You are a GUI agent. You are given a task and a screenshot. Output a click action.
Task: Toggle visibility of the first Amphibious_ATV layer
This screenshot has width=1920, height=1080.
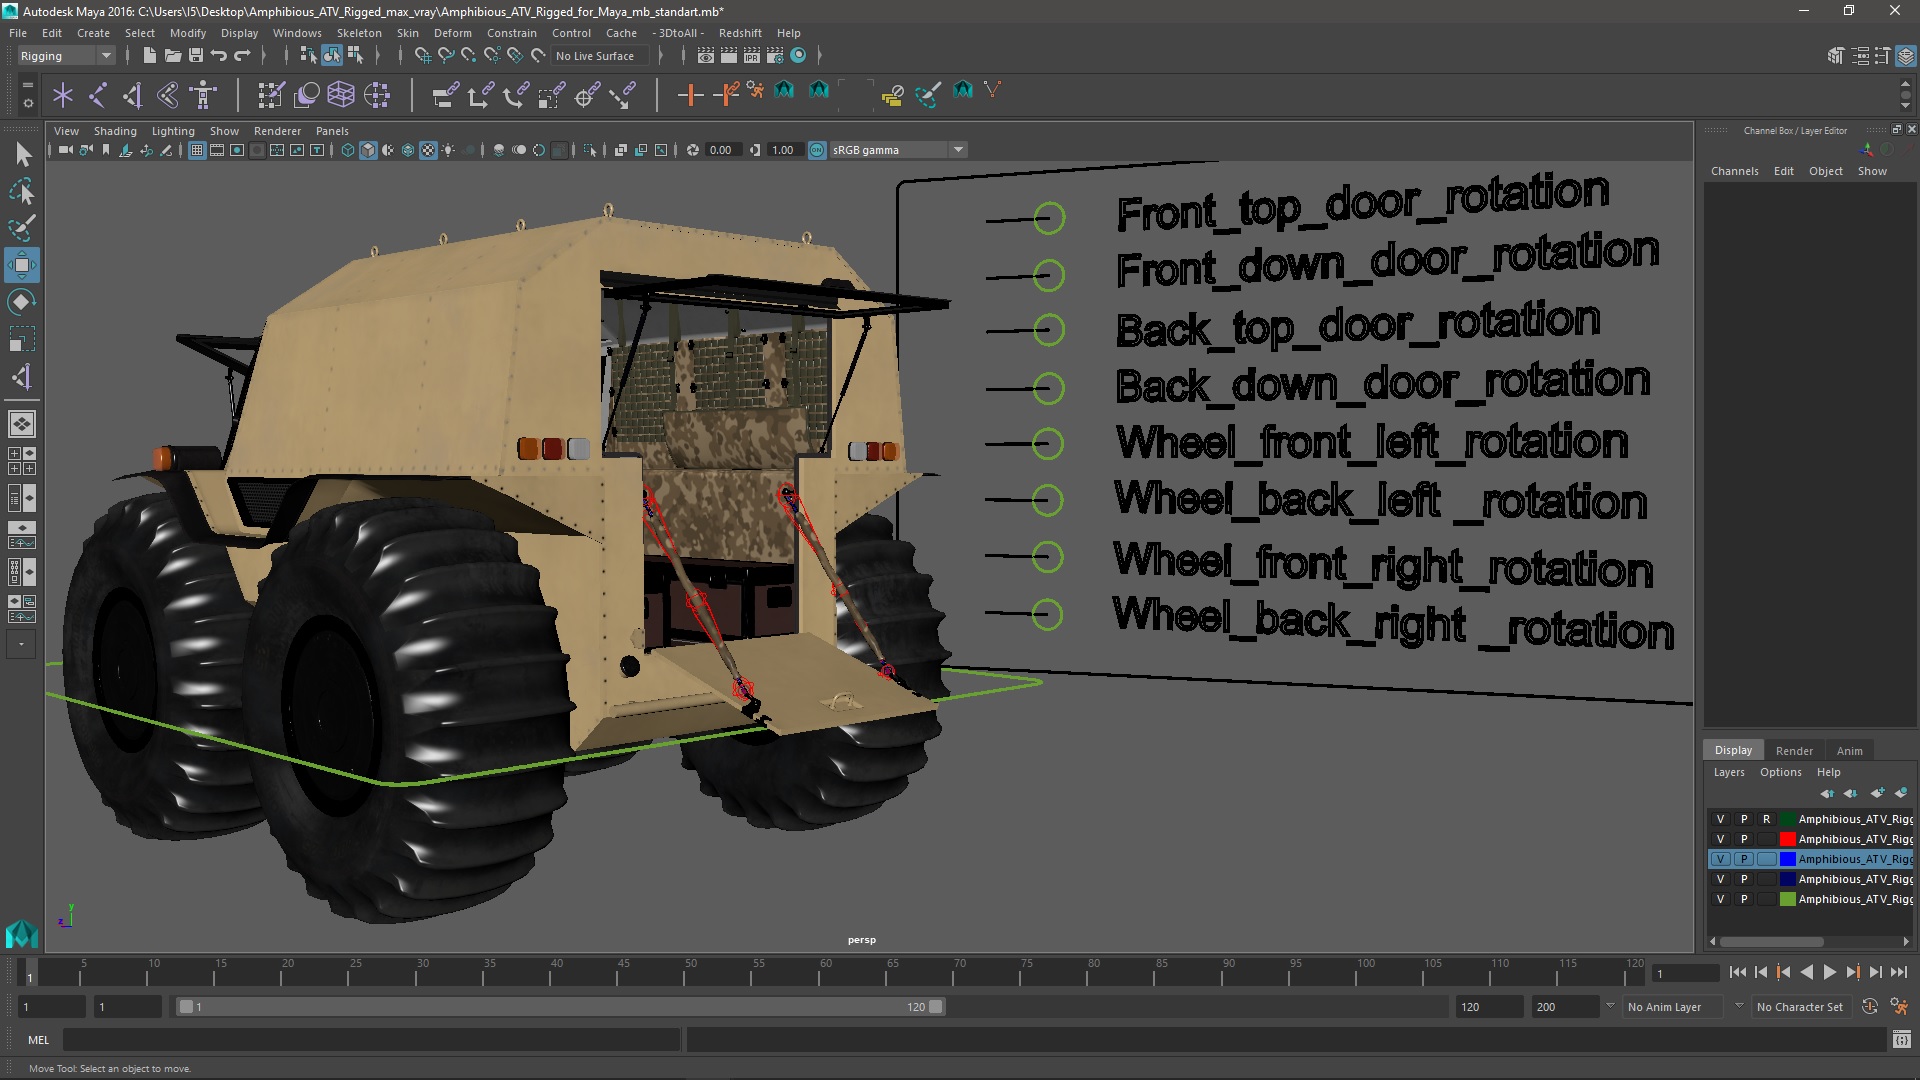(x=1720, y=819)
